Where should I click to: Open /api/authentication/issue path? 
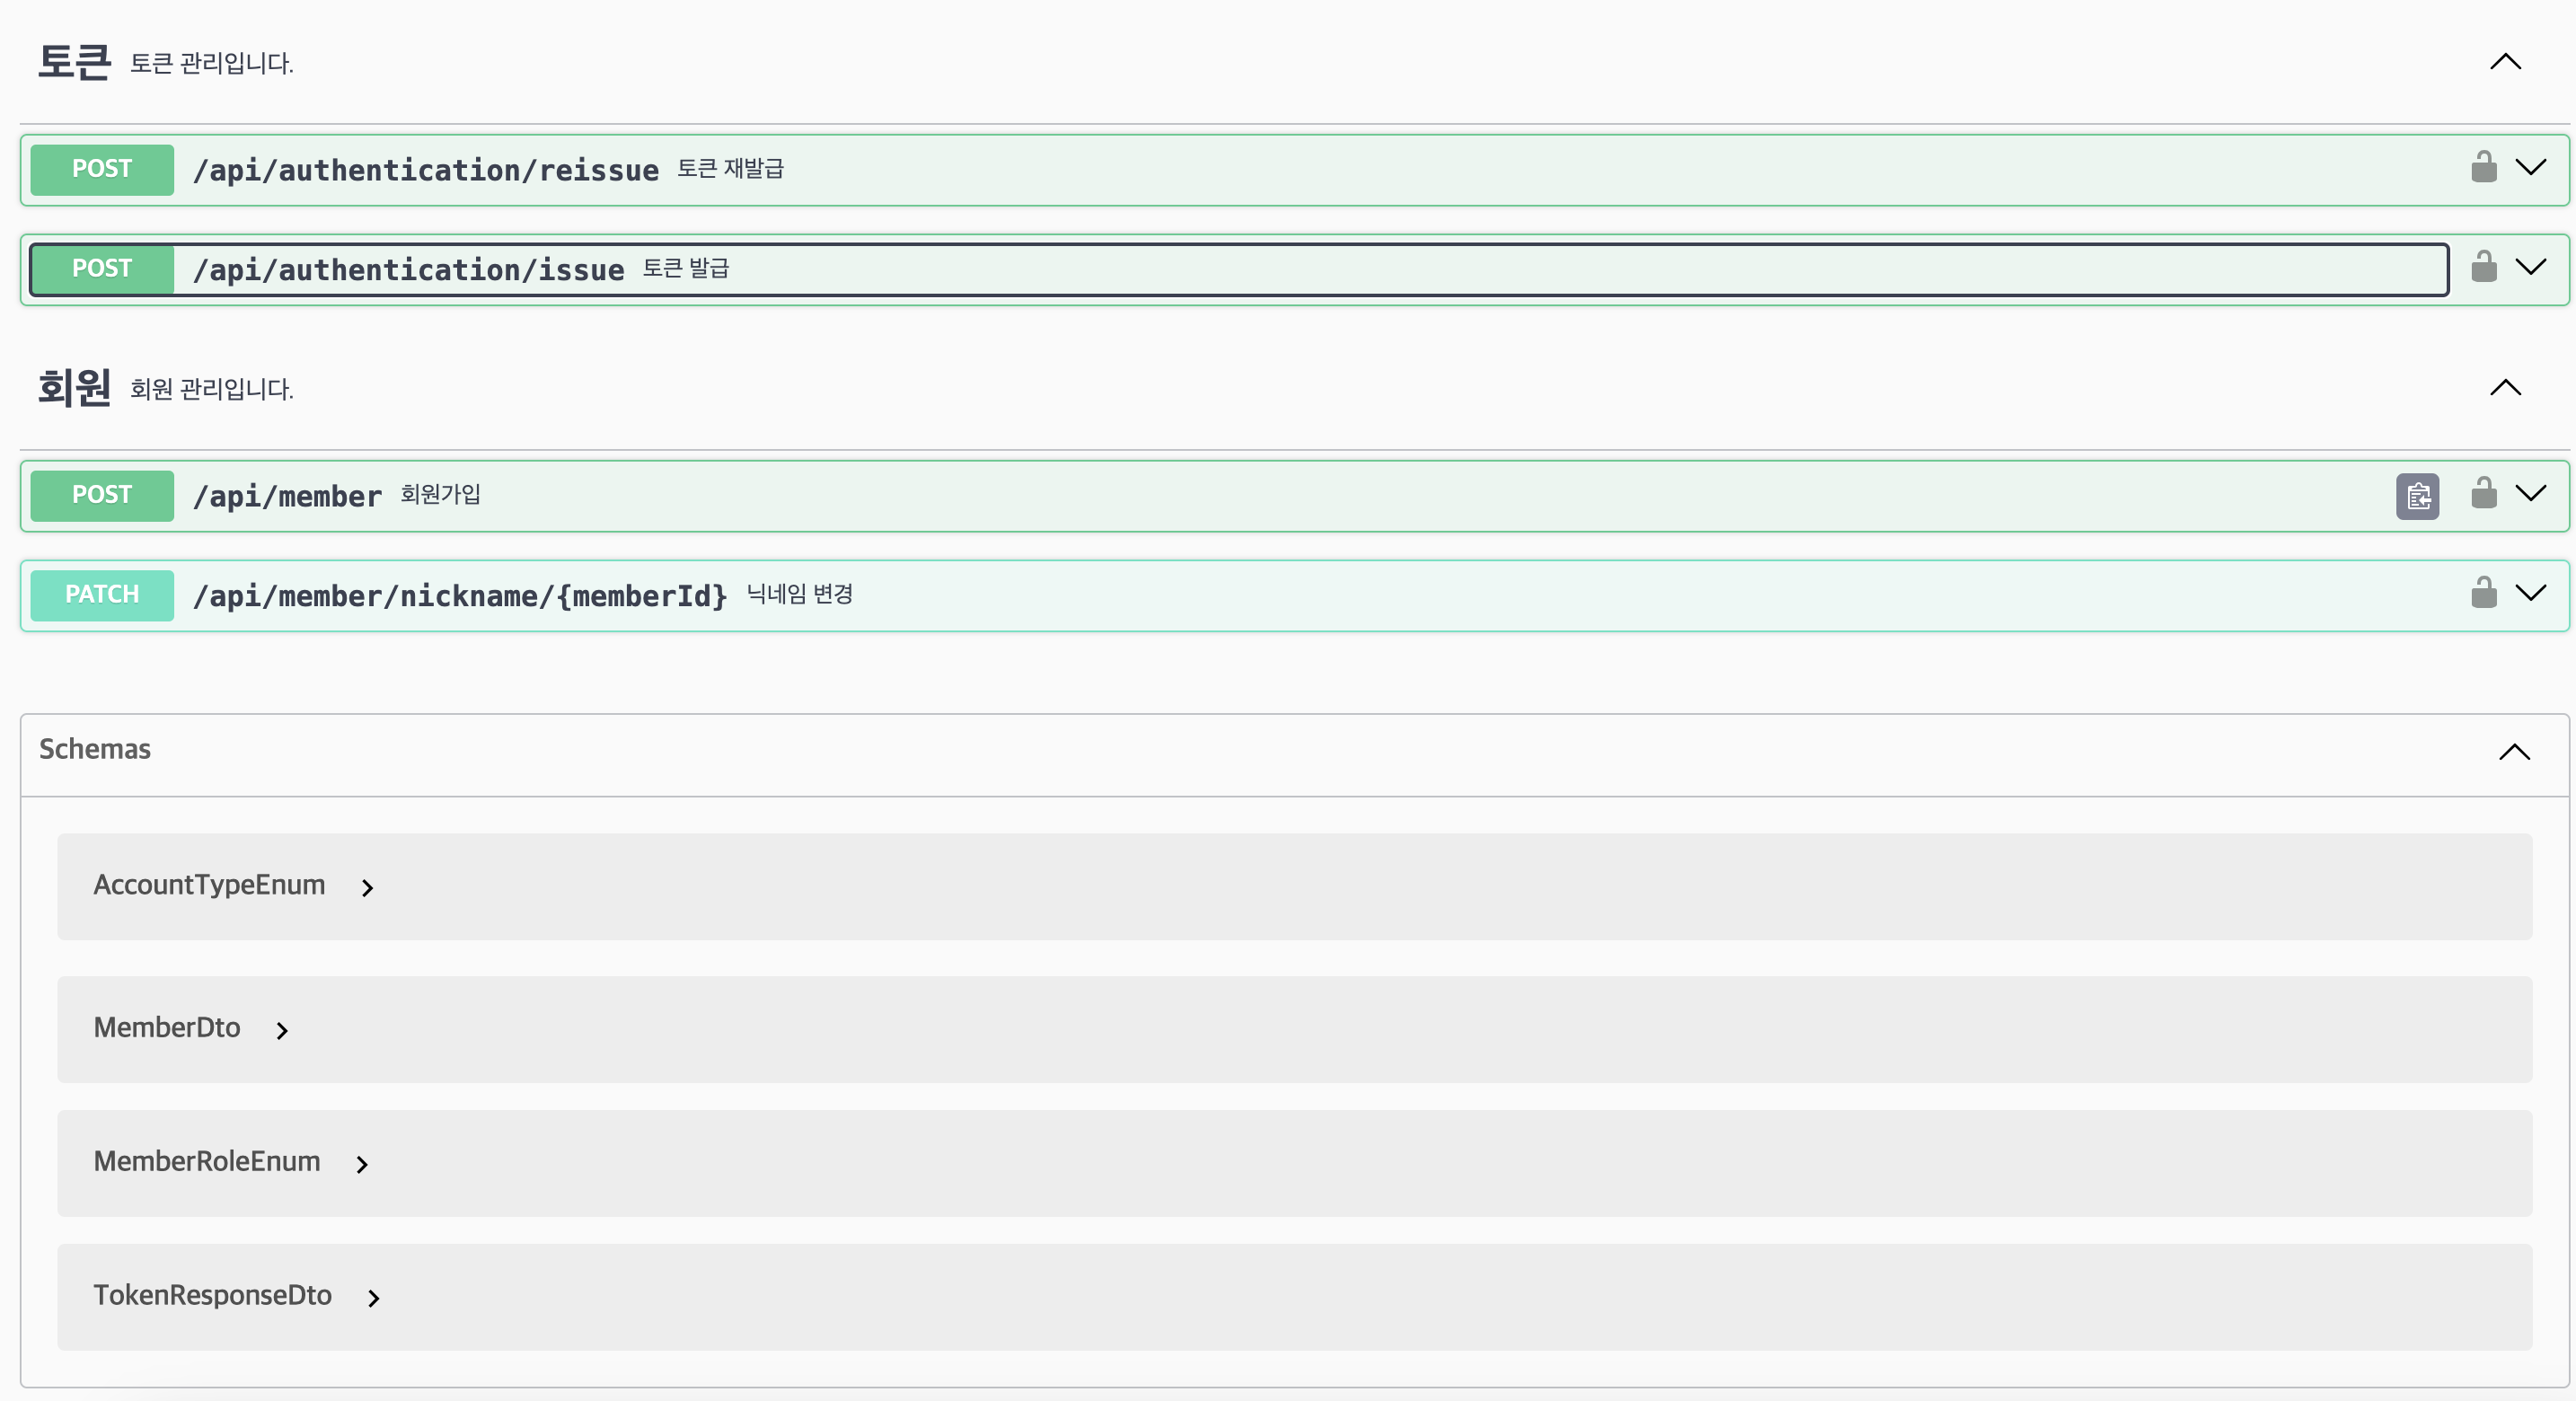coord(409,271)
